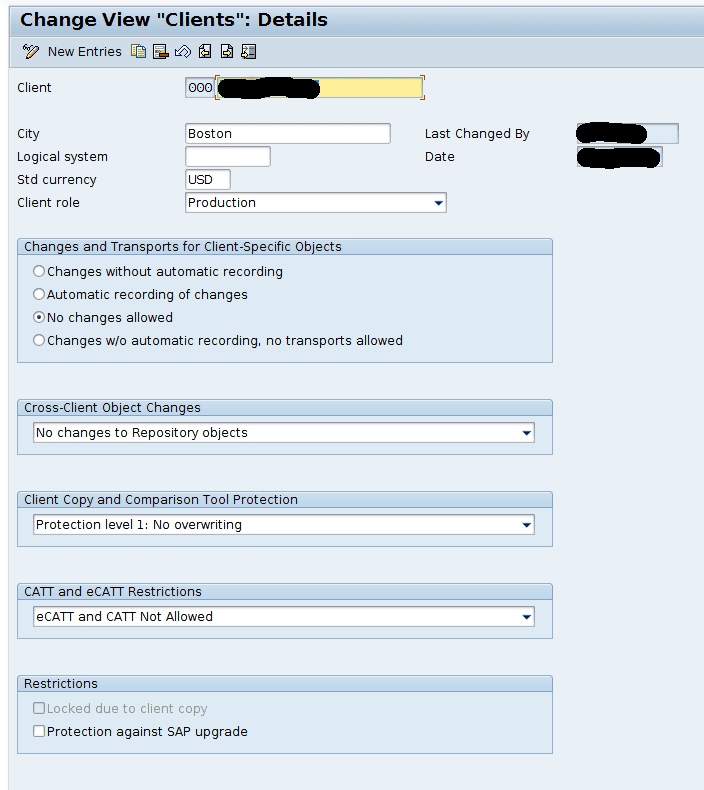The height and width of the screenshot is (790, 704).
Task: Click the Cross-Client Object Changes header
Action: 285,408
